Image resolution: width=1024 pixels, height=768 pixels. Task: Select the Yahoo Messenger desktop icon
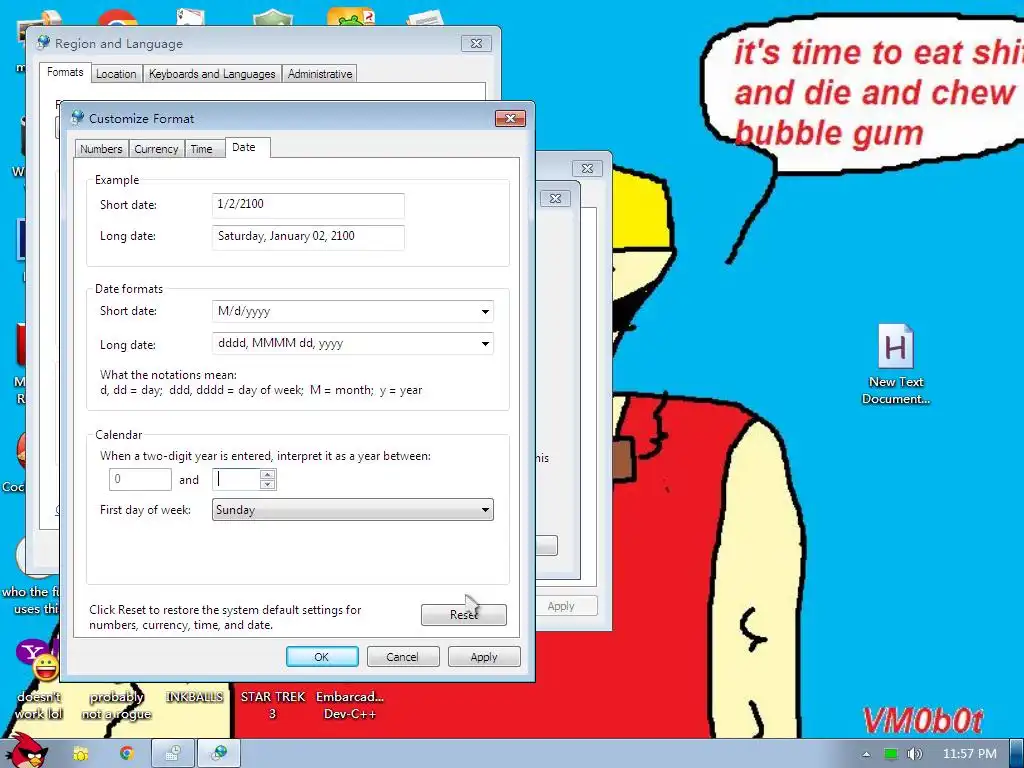(38, 660)
